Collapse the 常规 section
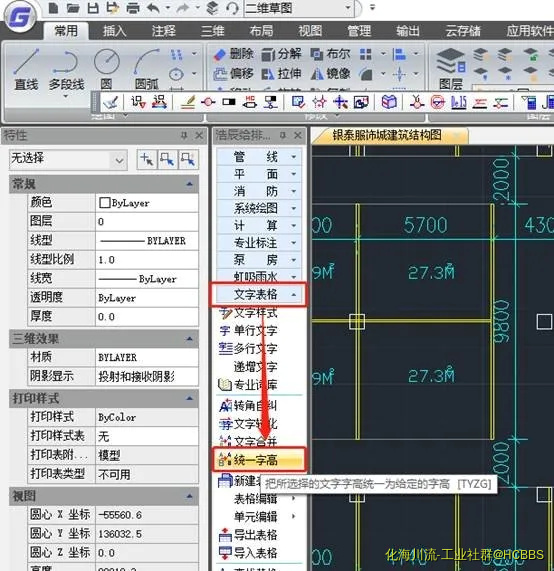This screenshot has height=571, width=554. point(190,184)
